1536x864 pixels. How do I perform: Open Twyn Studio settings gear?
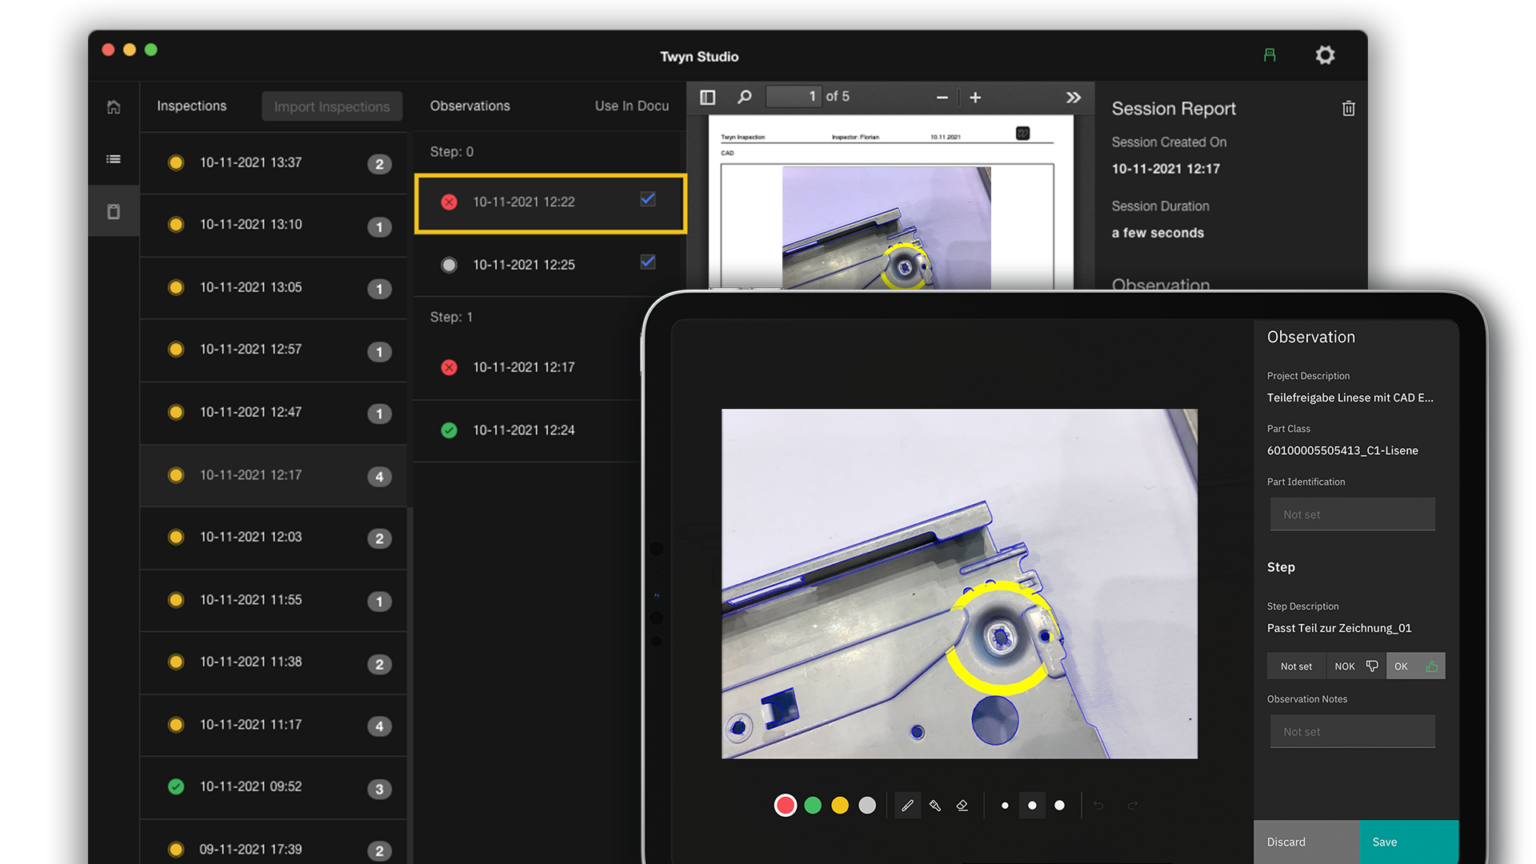point(1325,56)
